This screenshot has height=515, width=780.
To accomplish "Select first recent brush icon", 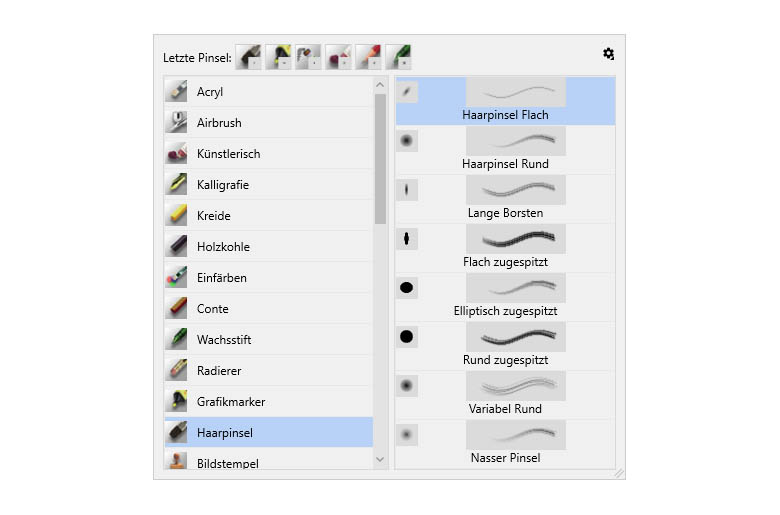I will (248, 57).
